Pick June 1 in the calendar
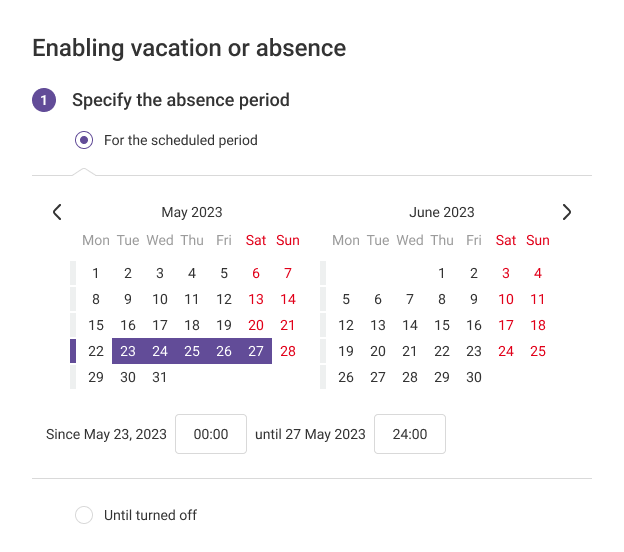The width and height of the screenshot is (624, 552). coord(442,273)
